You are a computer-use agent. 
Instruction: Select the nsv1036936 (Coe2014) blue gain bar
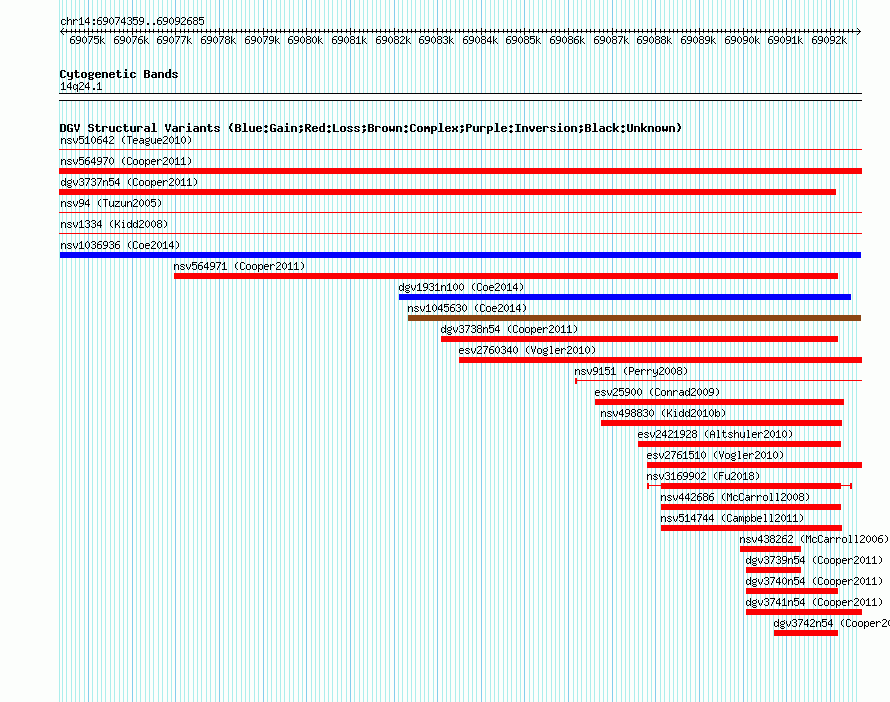coord(460,255)
